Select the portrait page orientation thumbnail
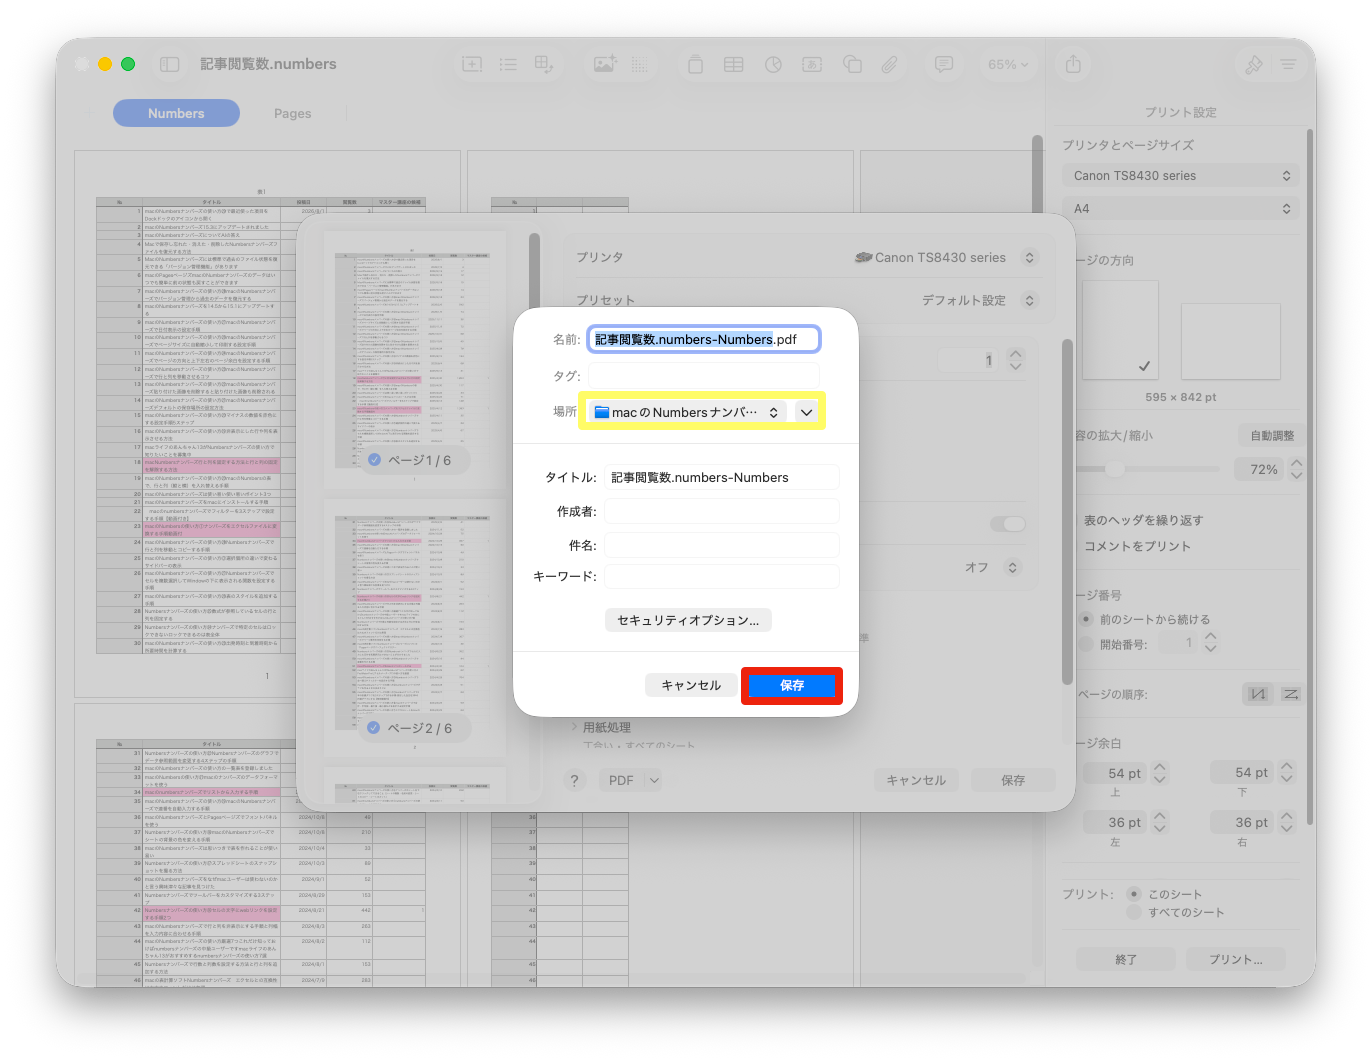The image size is (1372, 1061). [x=1119, y=330]
